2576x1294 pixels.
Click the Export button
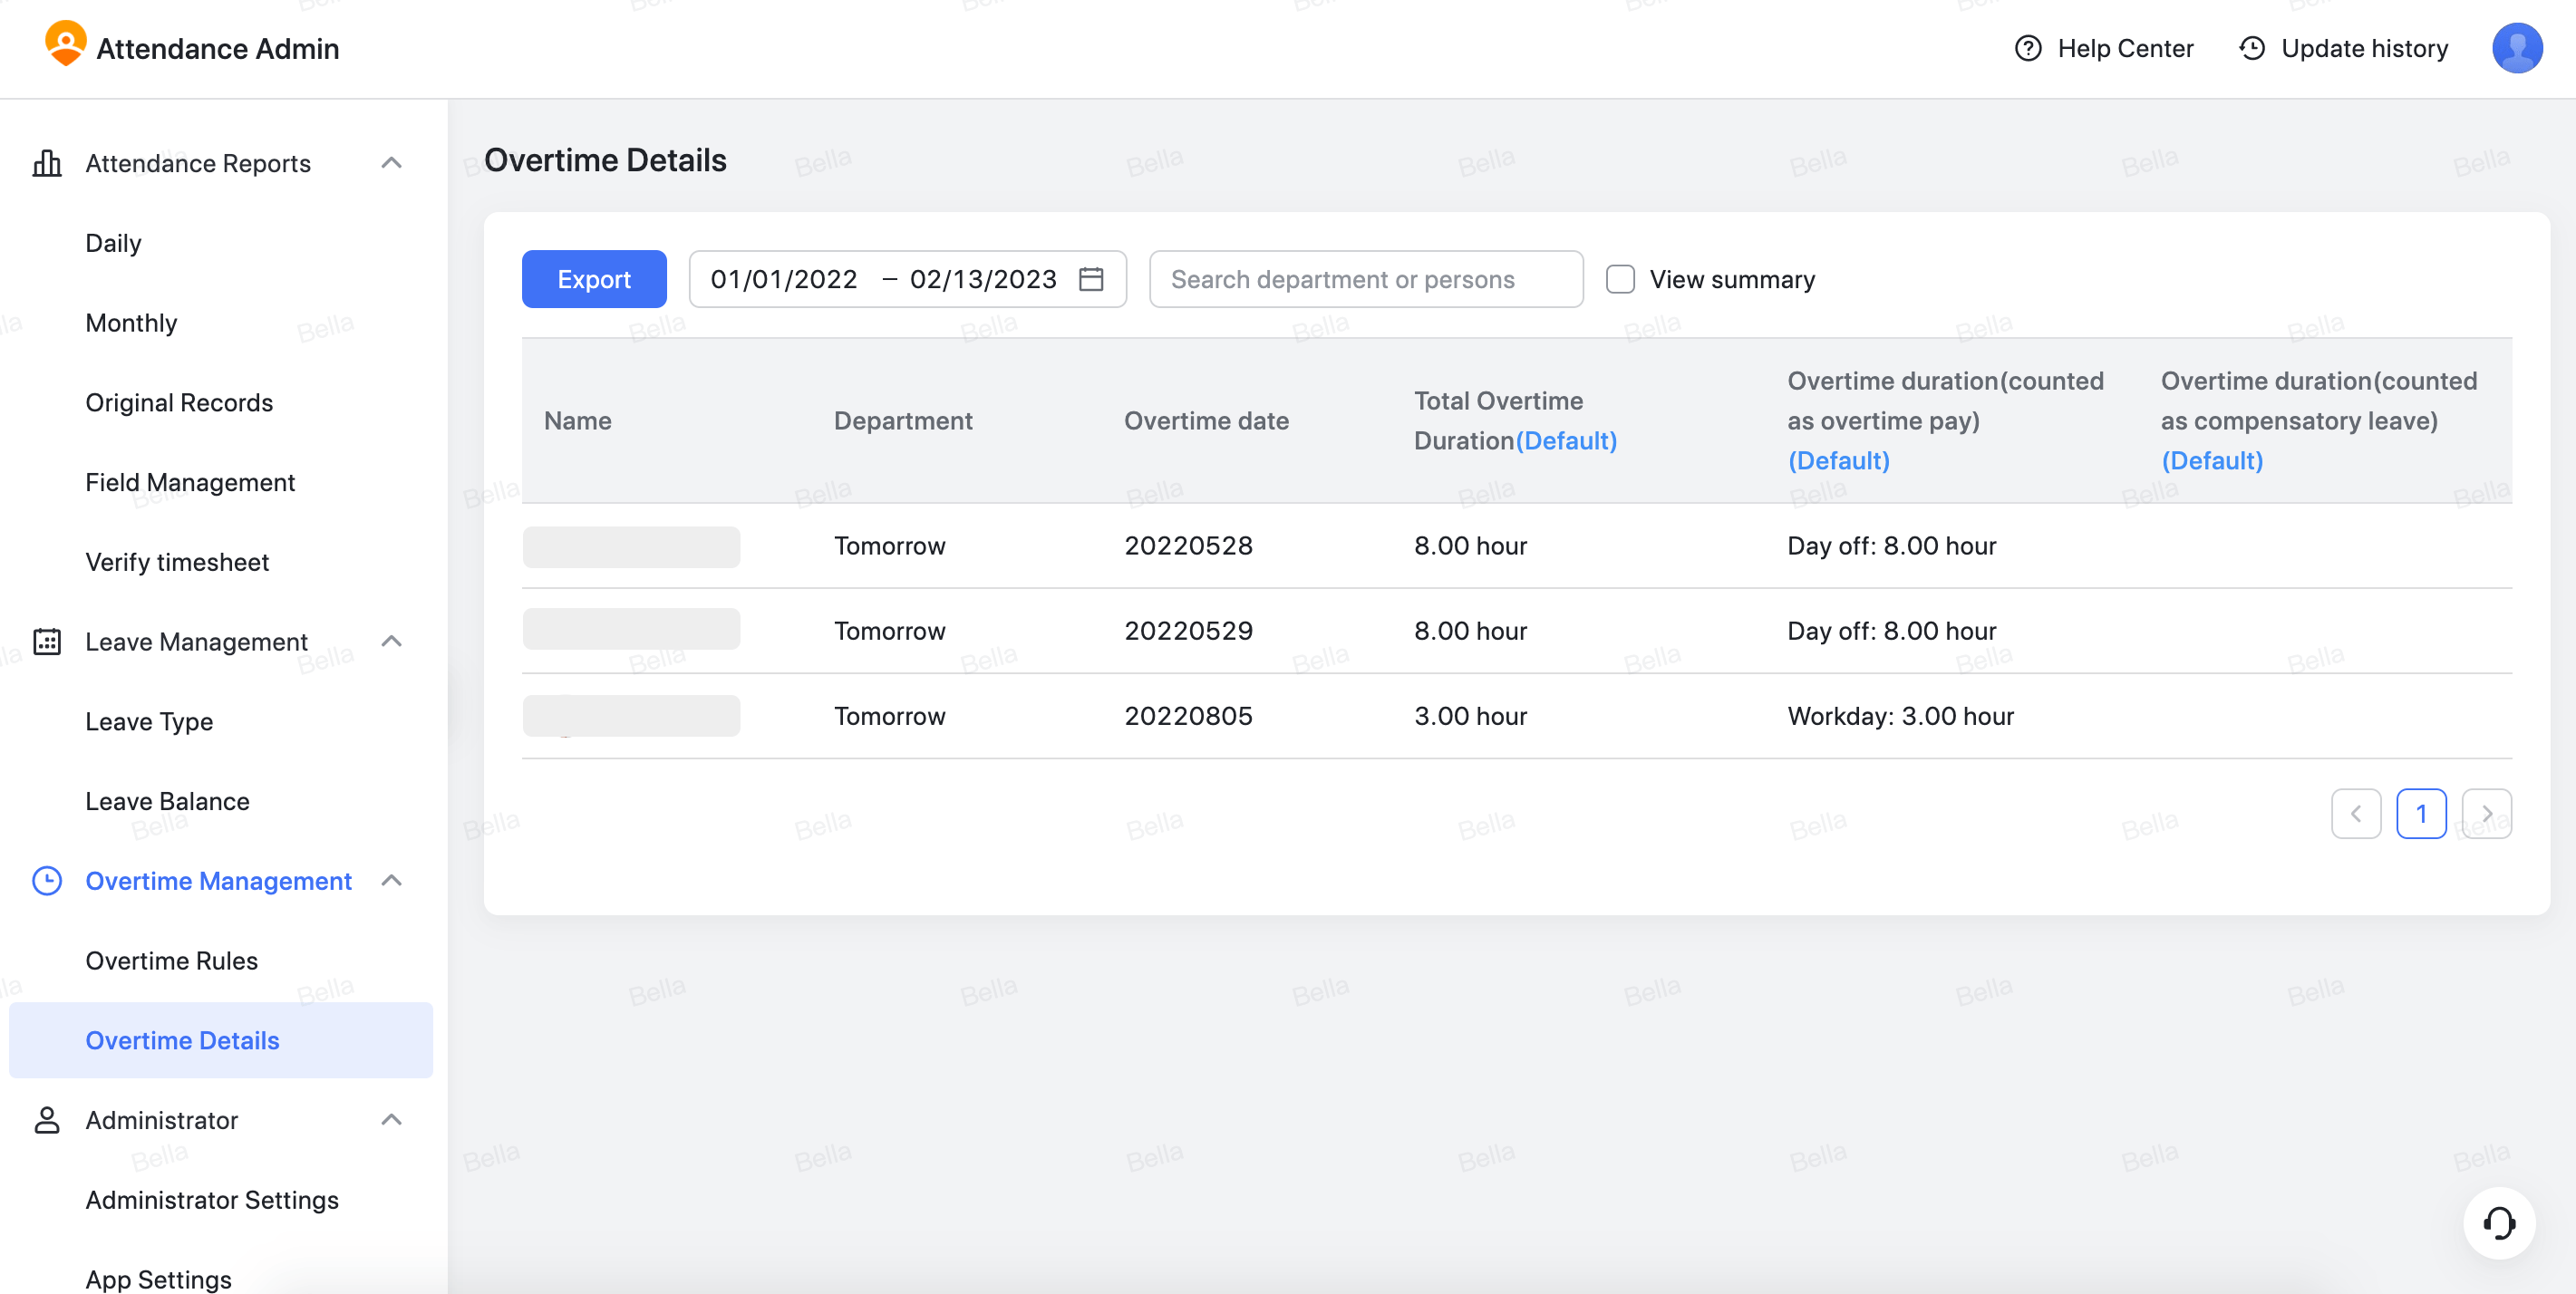point(593,279)
